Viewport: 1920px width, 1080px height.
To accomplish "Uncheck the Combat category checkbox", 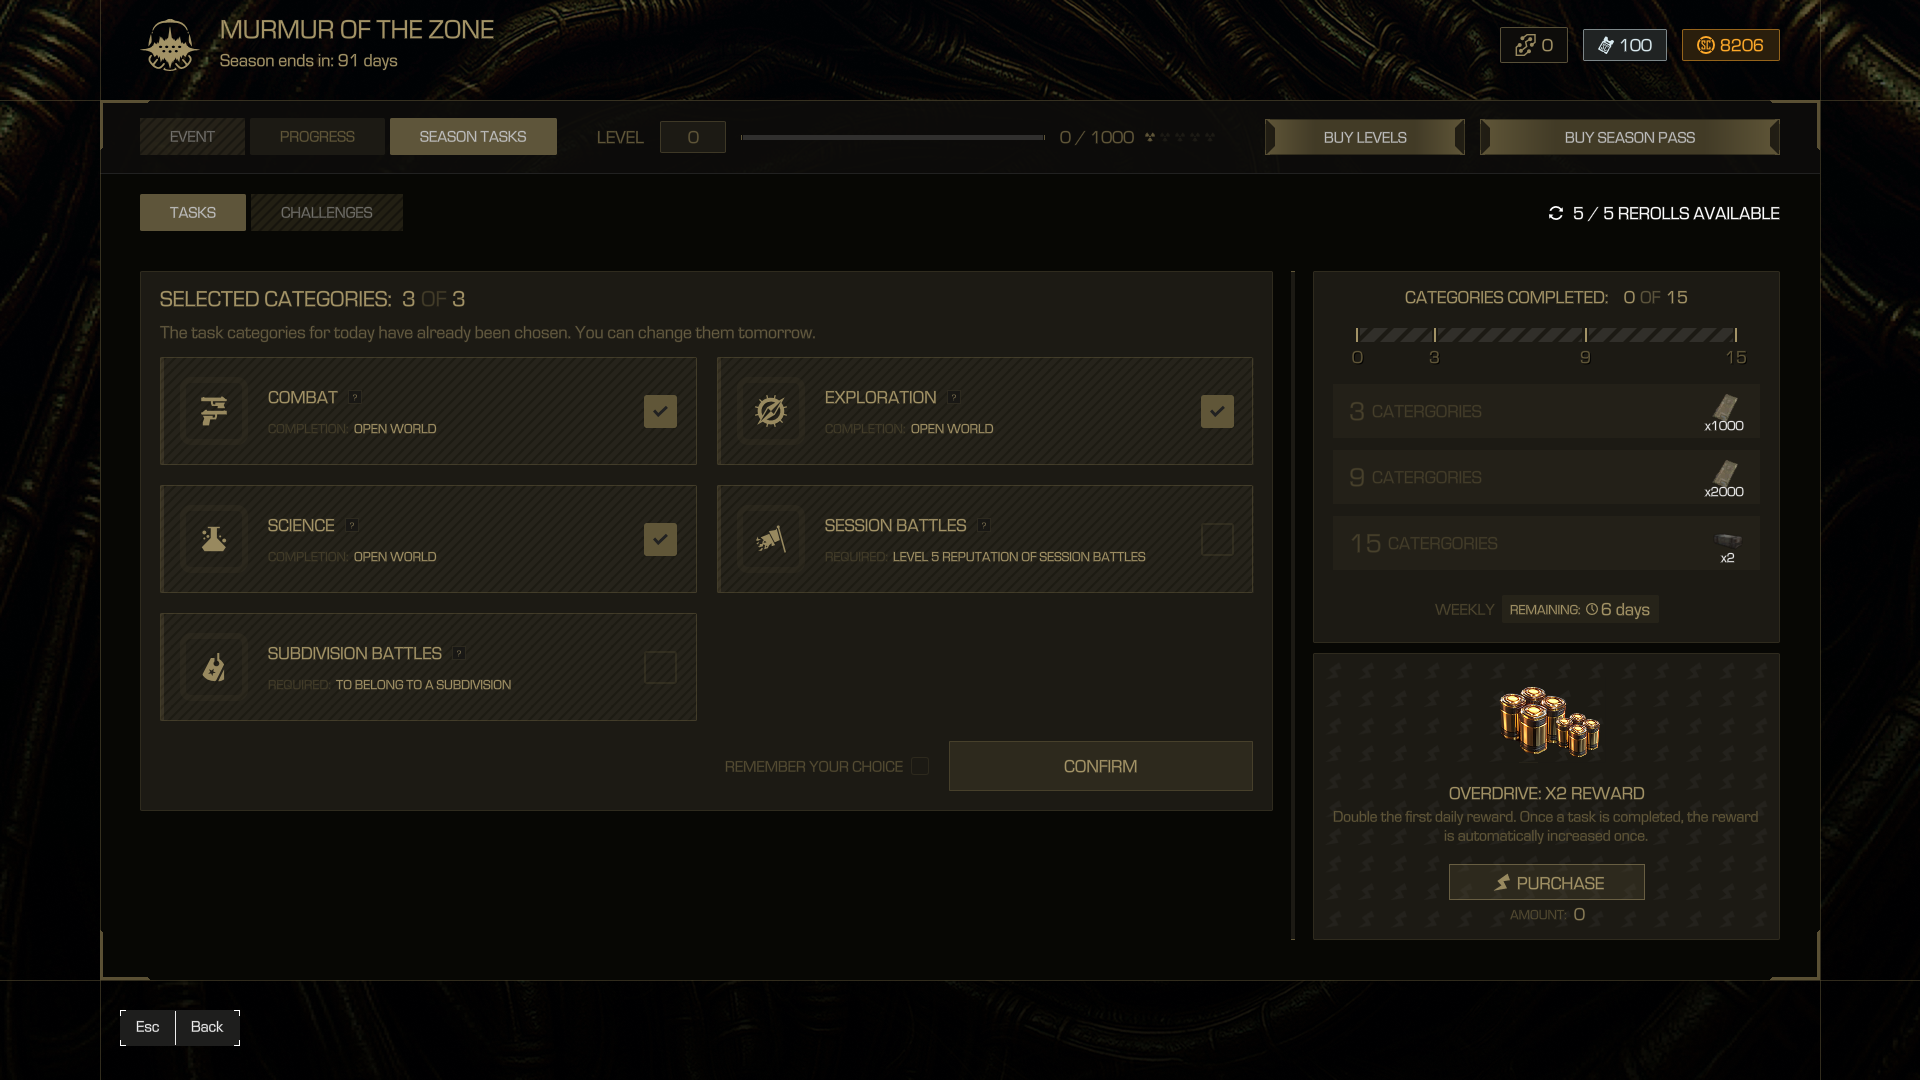I will 660,411.
